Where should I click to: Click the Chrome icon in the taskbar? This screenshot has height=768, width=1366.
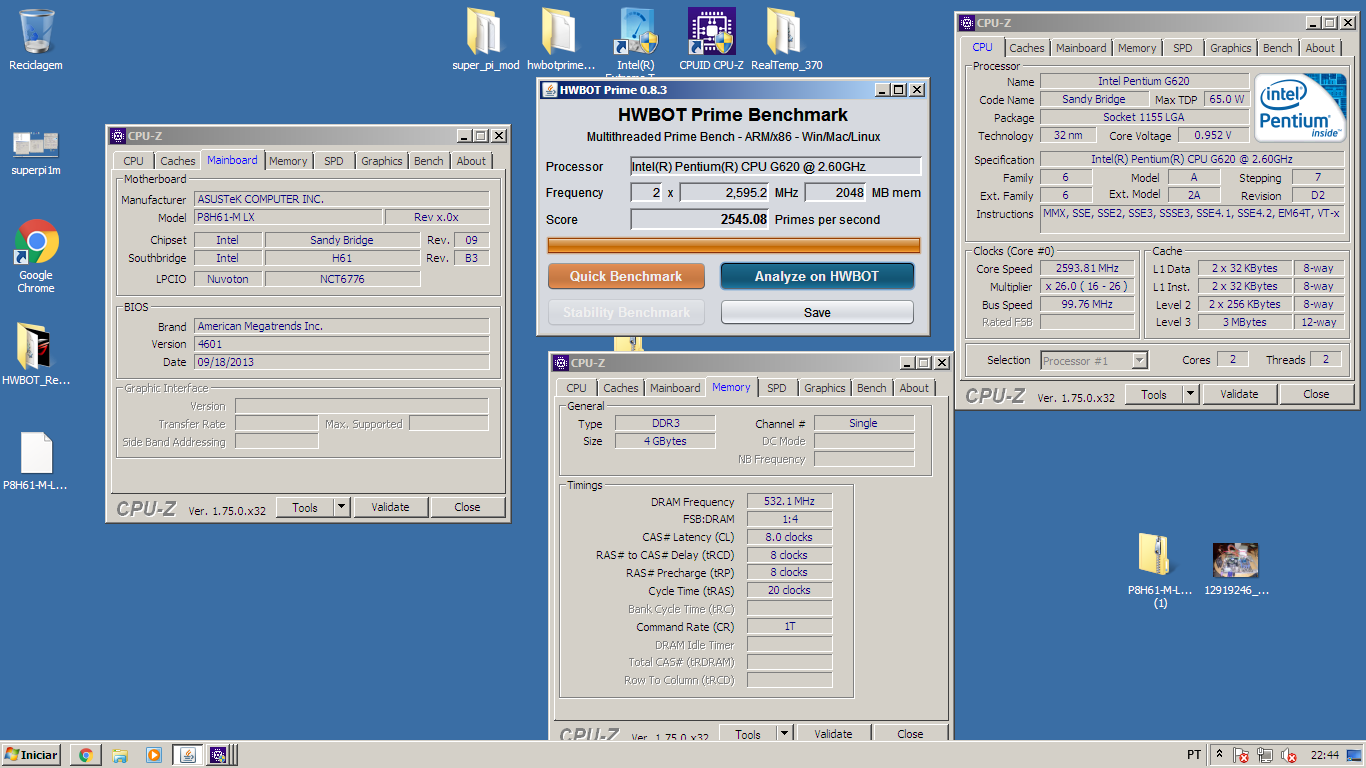click(85, 755)
